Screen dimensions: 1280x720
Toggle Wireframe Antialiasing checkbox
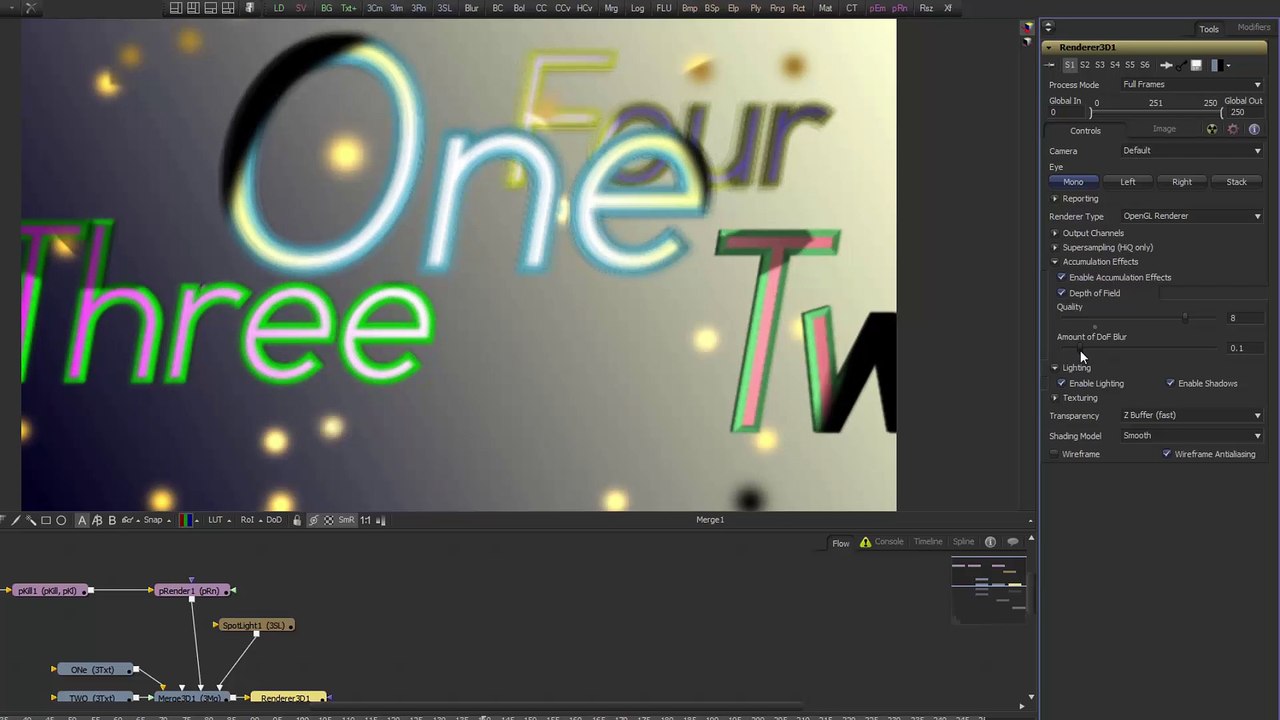(1167, 454)
